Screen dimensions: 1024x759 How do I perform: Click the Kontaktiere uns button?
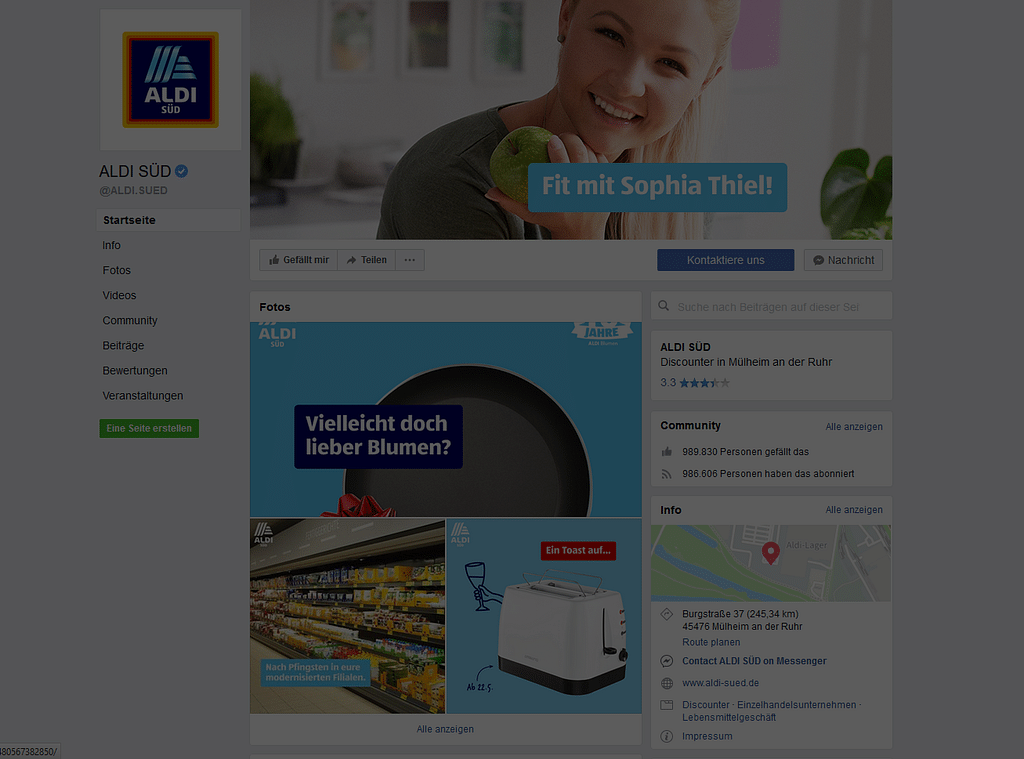coord(726,260)
